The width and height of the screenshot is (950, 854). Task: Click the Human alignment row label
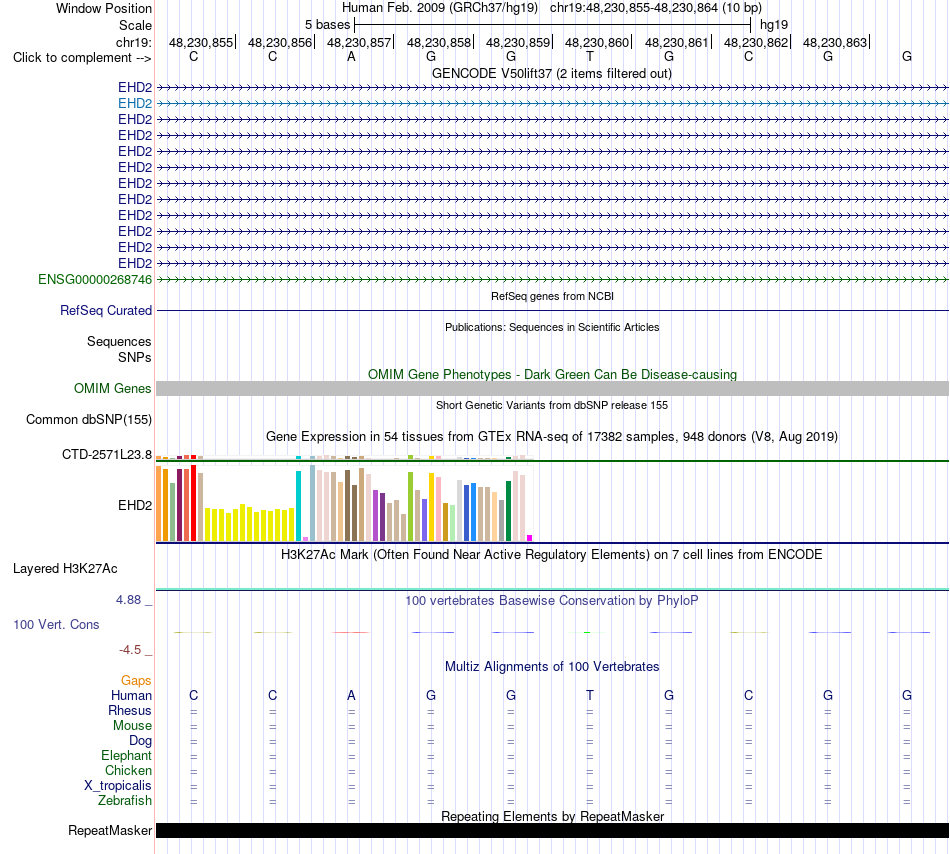(131, 695)
